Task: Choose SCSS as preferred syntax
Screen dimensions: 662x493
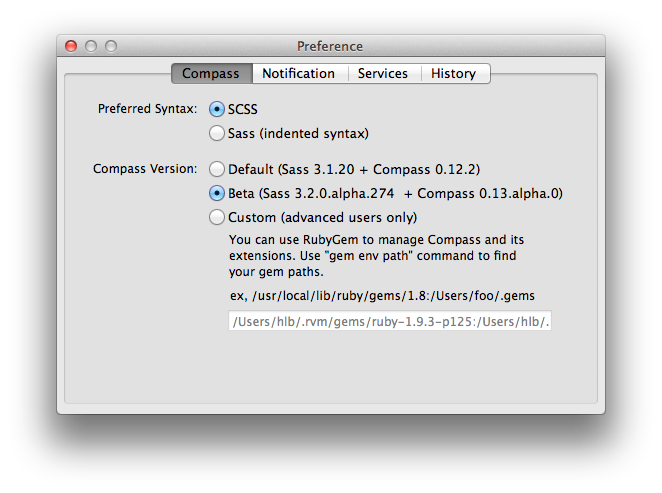Action: (x=217, y=109)
